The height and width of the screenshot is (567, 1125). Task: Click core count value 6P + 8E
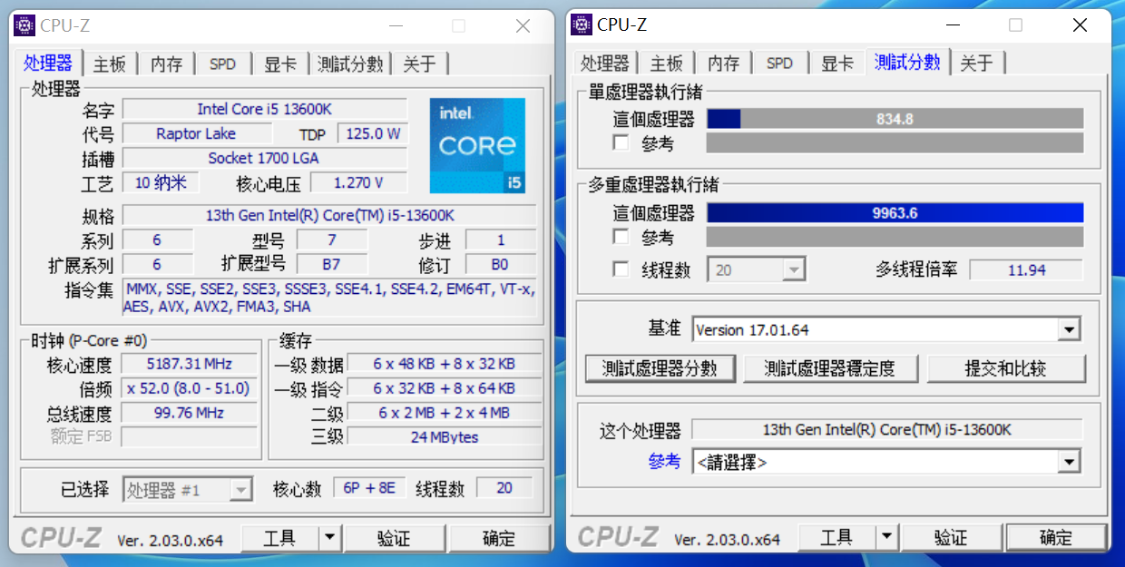[x=369, y=488]
